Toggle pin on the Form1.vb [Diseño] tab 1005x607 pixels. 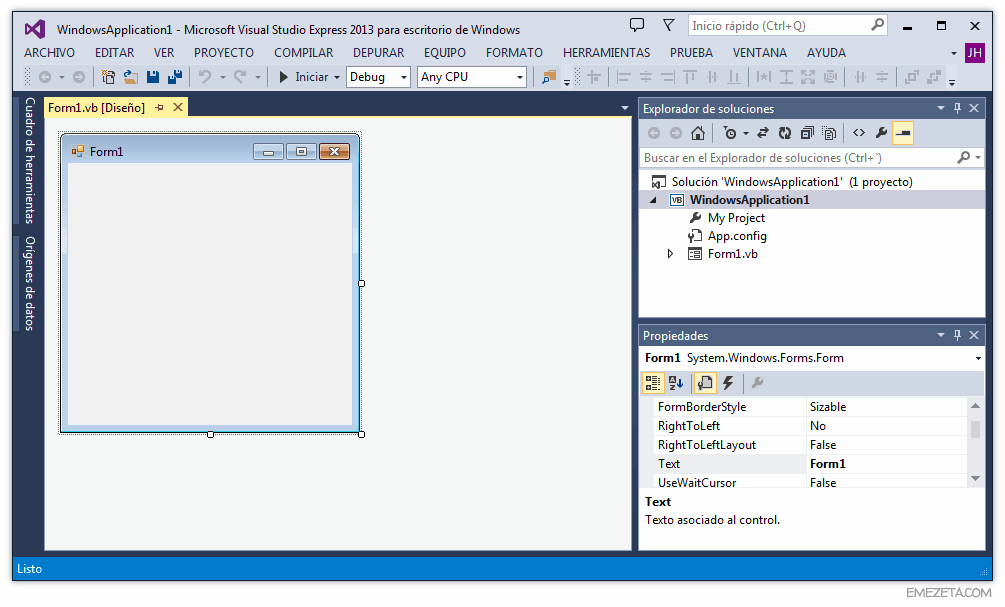159,108
